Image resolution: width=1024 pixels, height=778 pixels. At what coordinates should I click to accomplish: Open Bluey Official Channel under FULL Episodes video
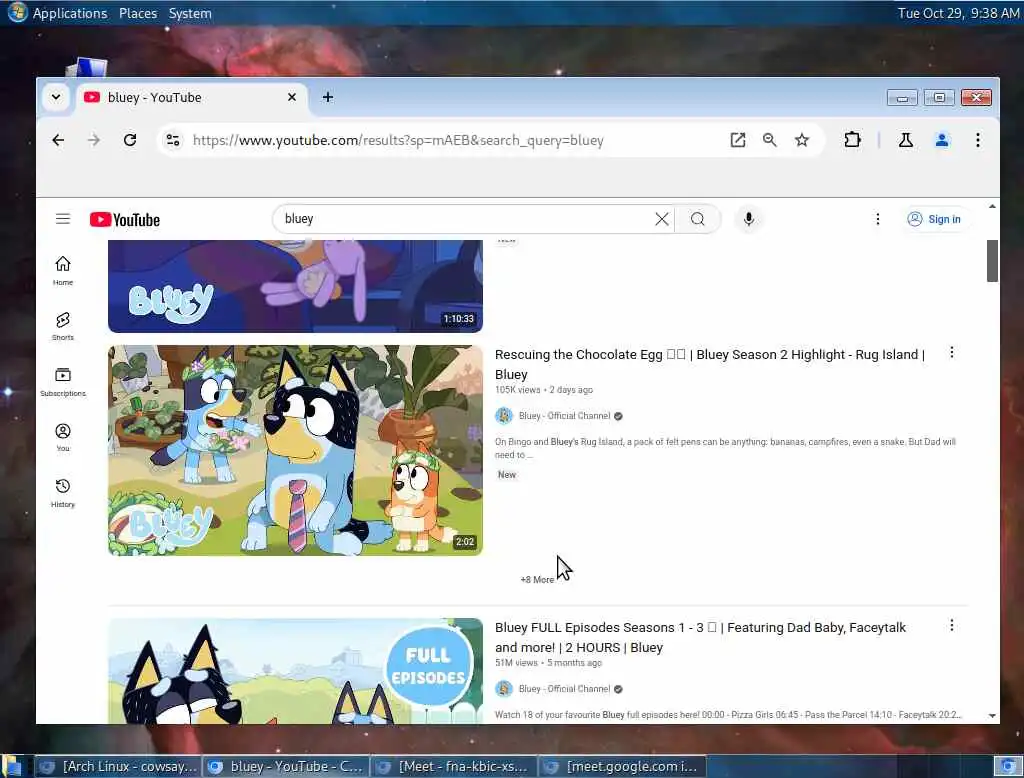tap(564, 689)
